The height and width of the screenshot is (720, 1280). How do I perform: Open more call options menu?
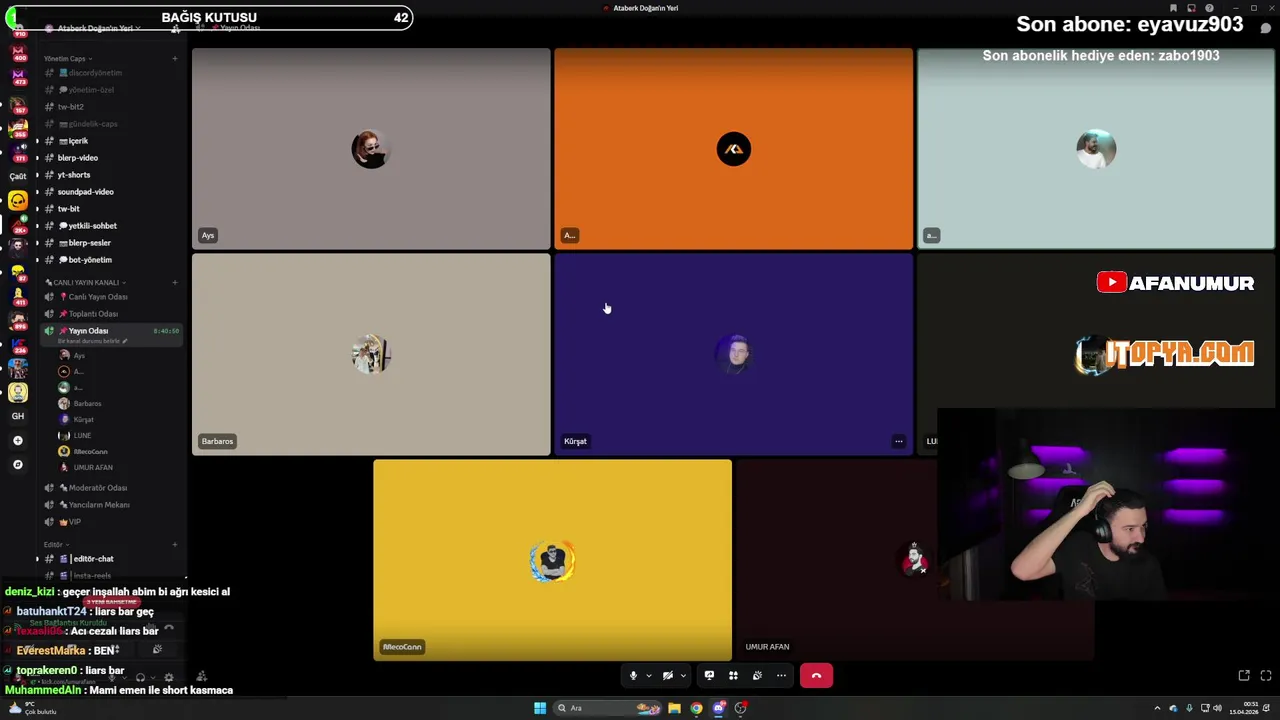(x=781, y=676)
